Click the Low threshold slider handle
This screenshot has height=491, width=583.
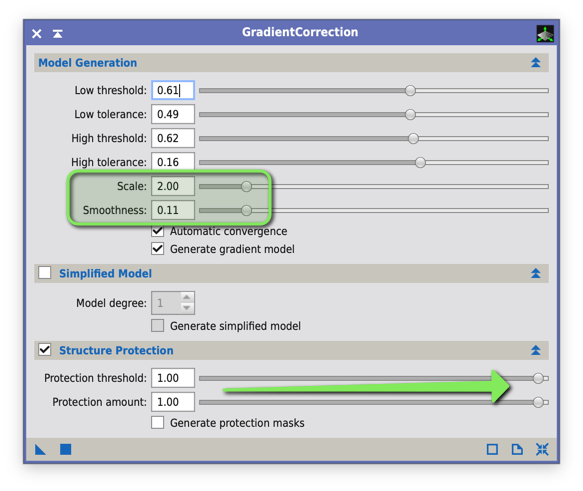coord(410,90)
